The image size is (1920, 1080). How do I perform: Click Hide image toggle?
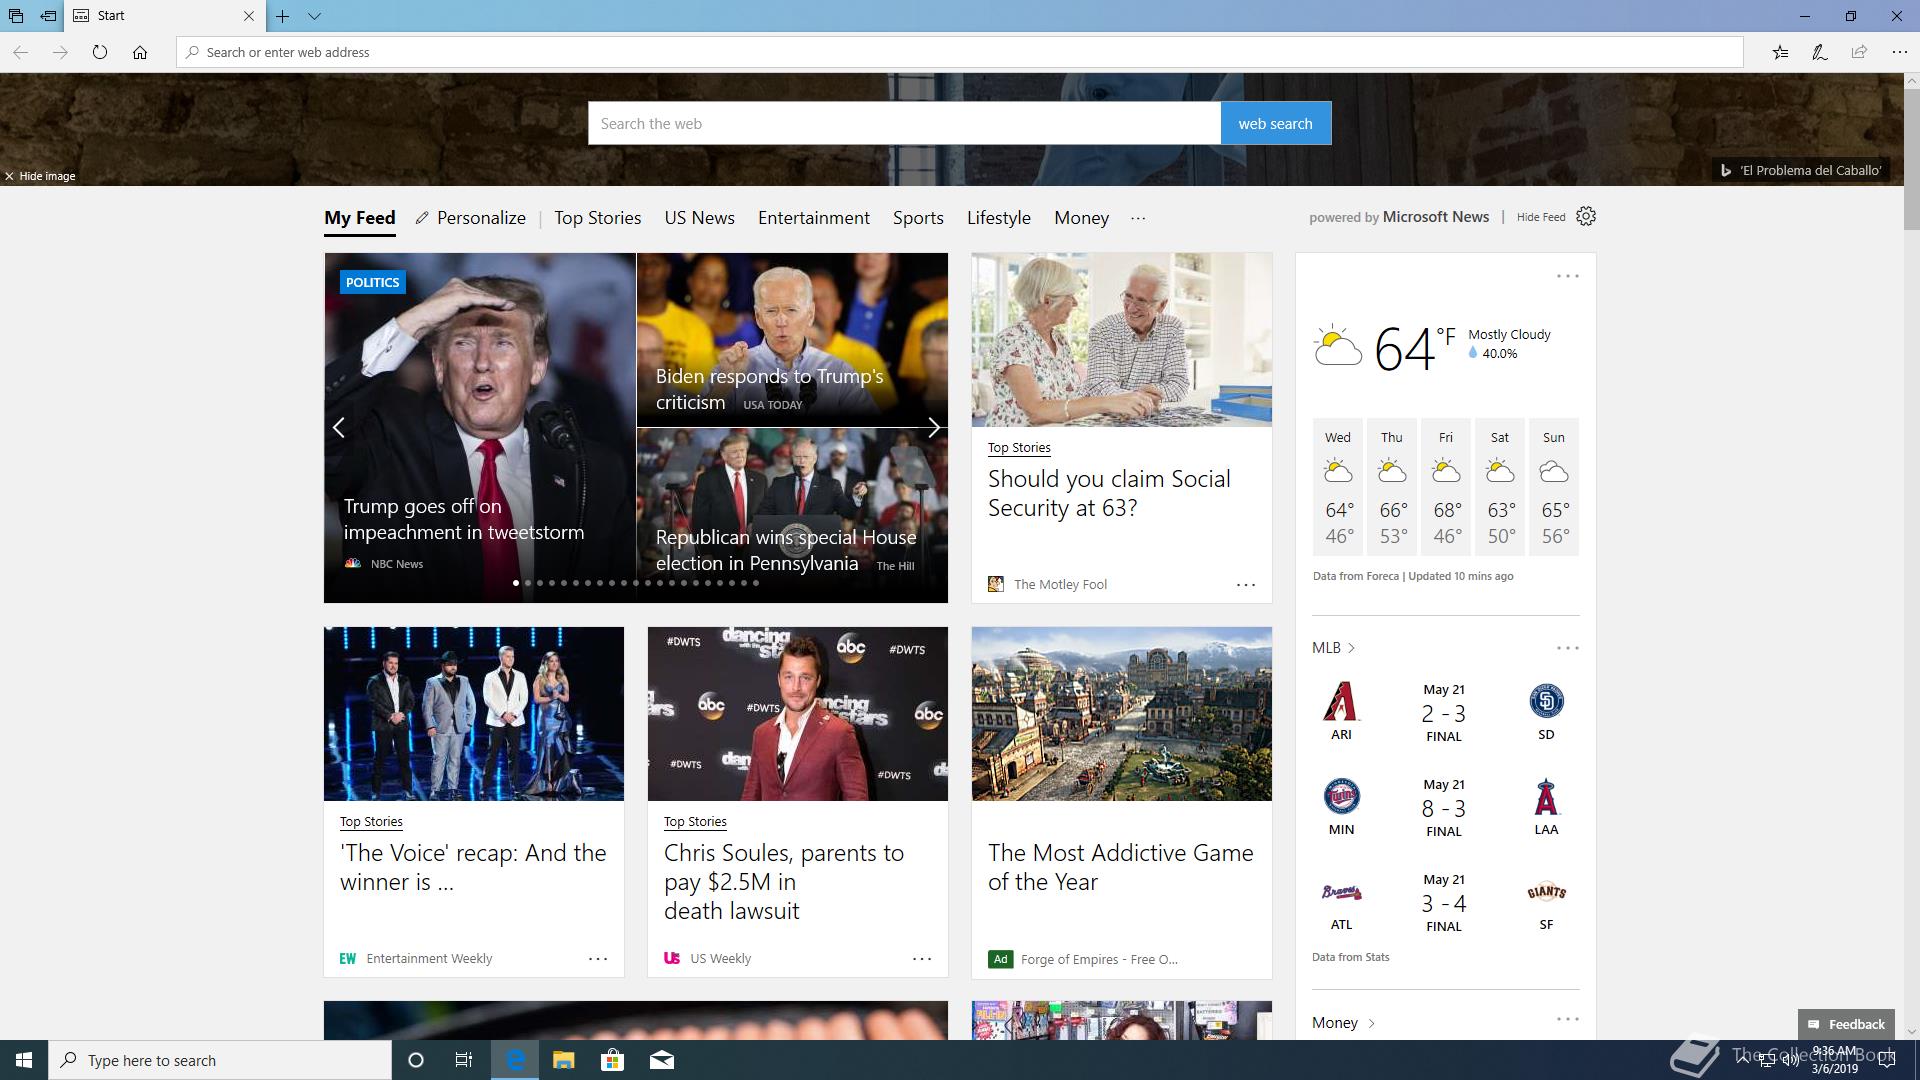[40, 176]
